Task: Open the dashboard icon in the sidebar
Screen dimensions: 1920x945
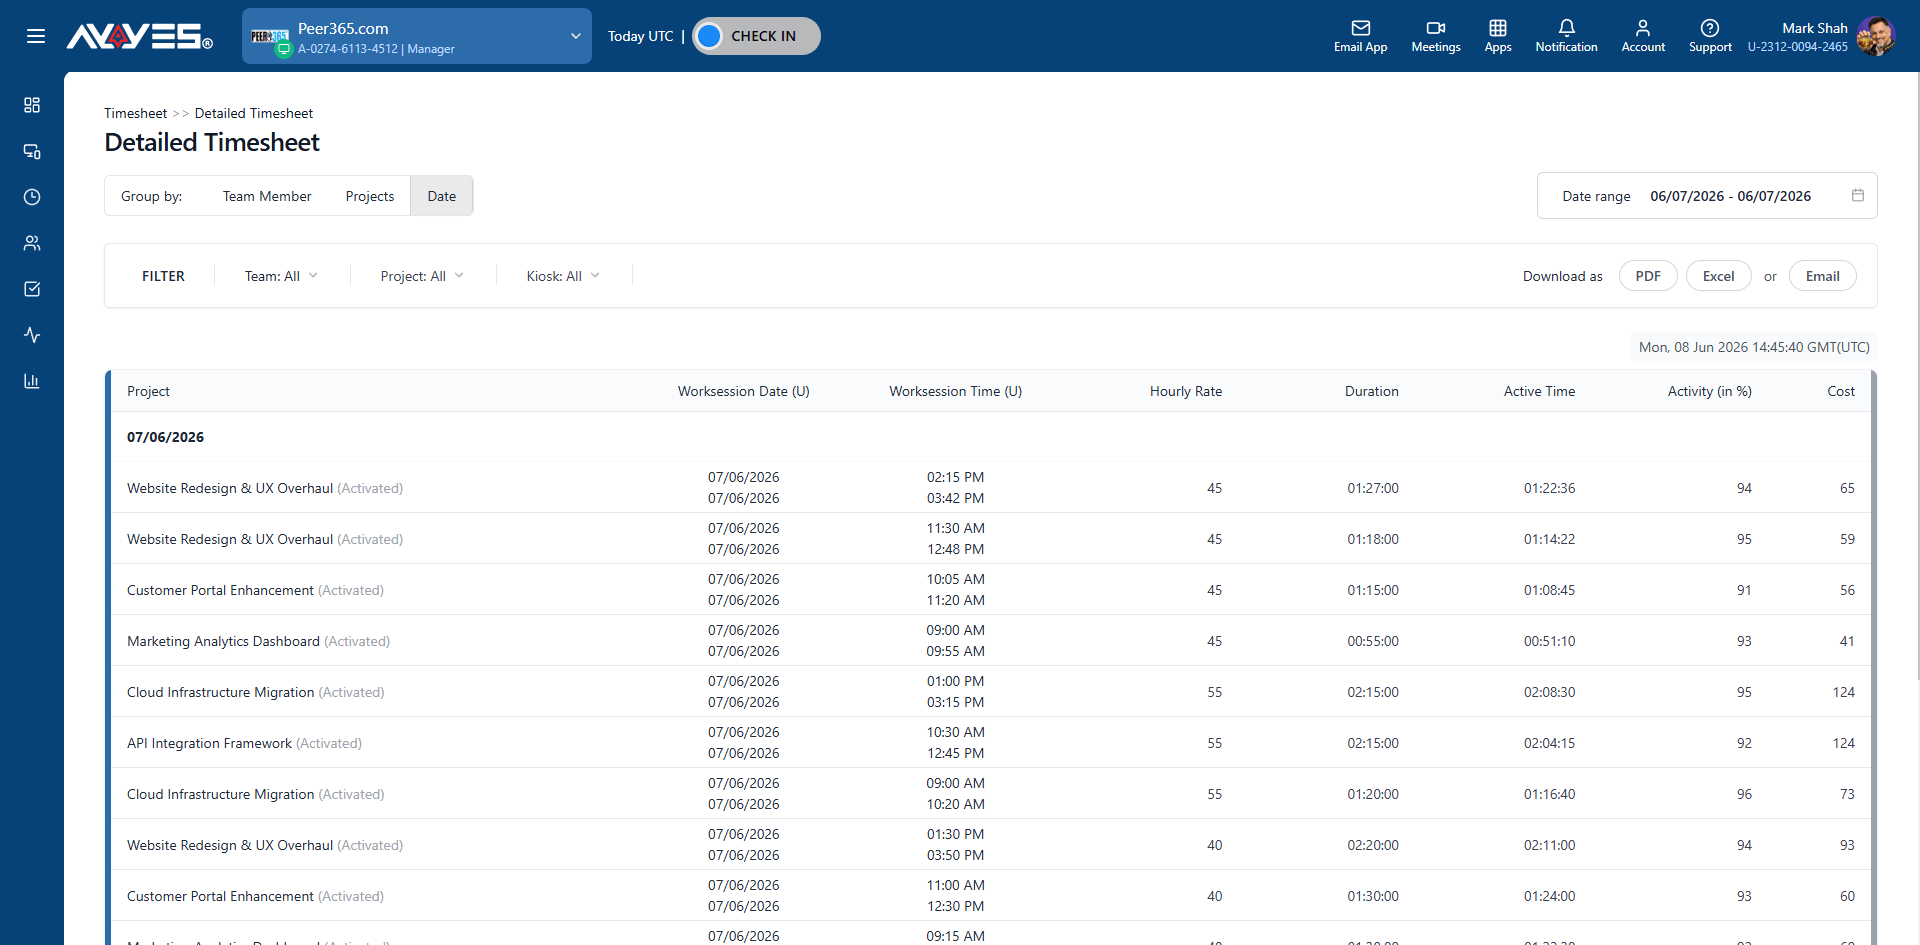Action: tap(32, 105)
